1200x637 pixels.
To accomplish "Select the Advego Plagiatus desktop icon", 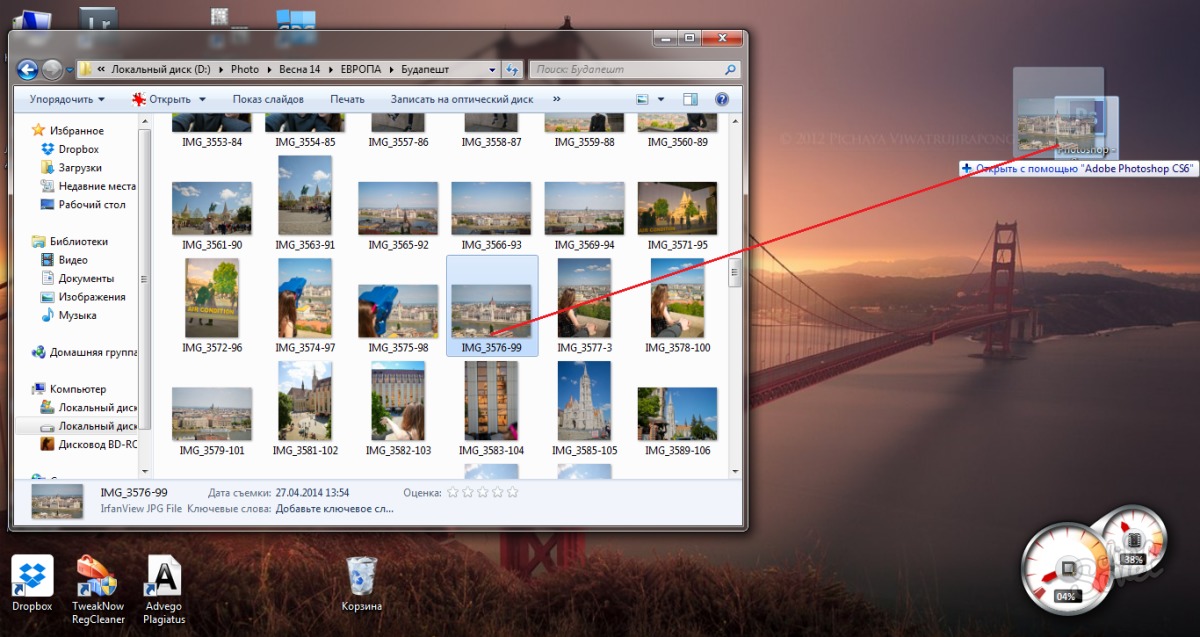I will (164, 579).
